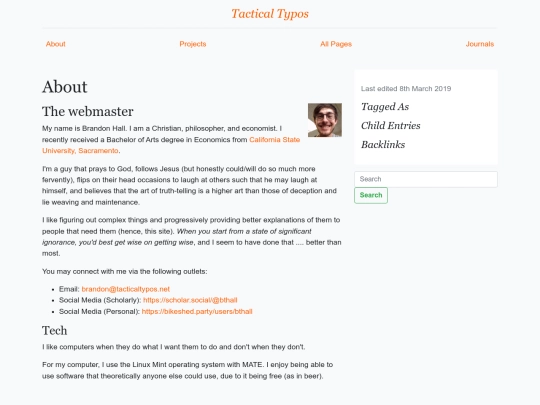Image resolution: width=540 pixels, height=405 pixels.
Task: Click the Backlinks sidebar heading
Action: click(x=383, y=145)
